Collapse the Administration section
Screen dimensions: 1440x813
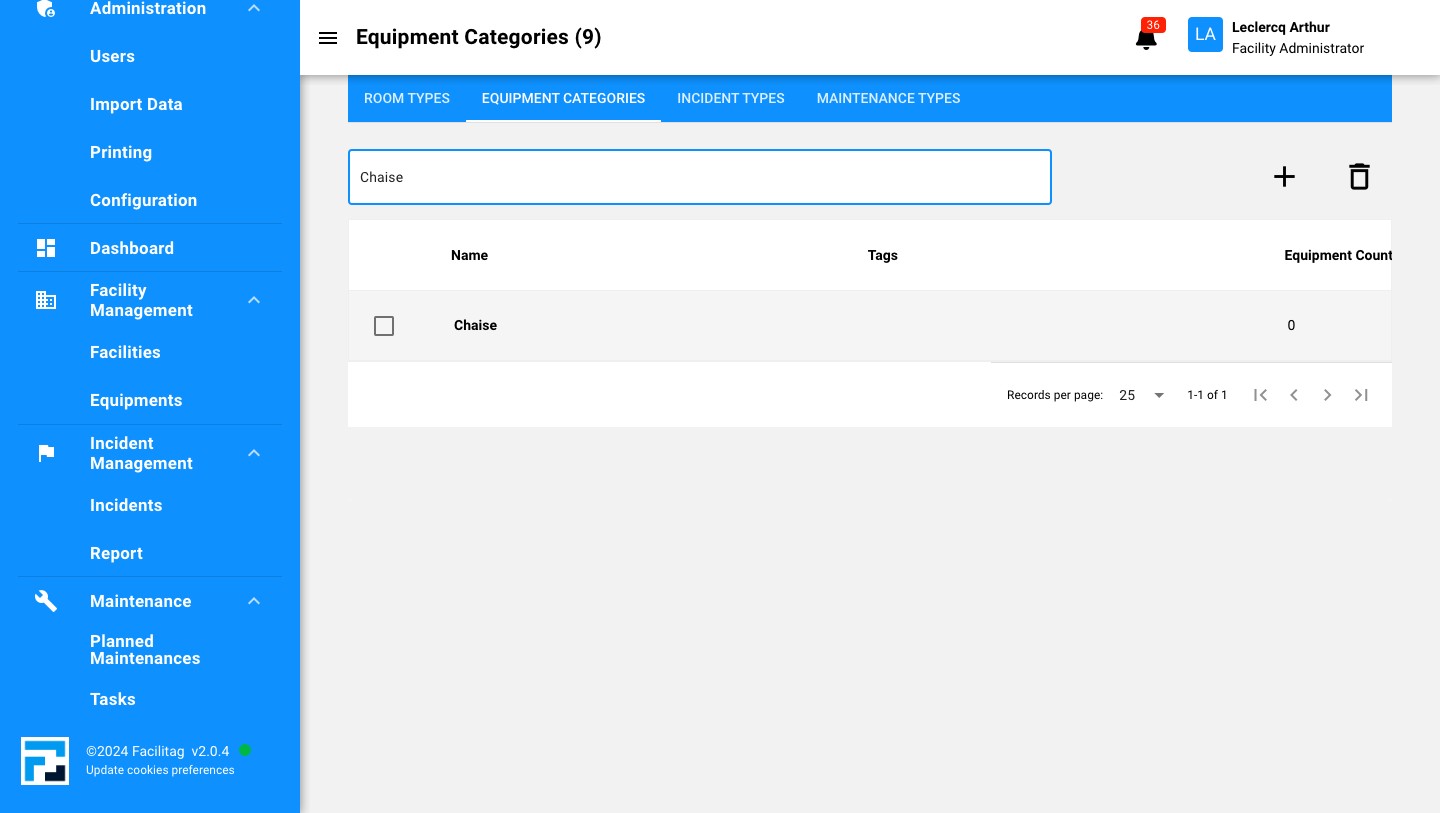click(x=254, y=8)
